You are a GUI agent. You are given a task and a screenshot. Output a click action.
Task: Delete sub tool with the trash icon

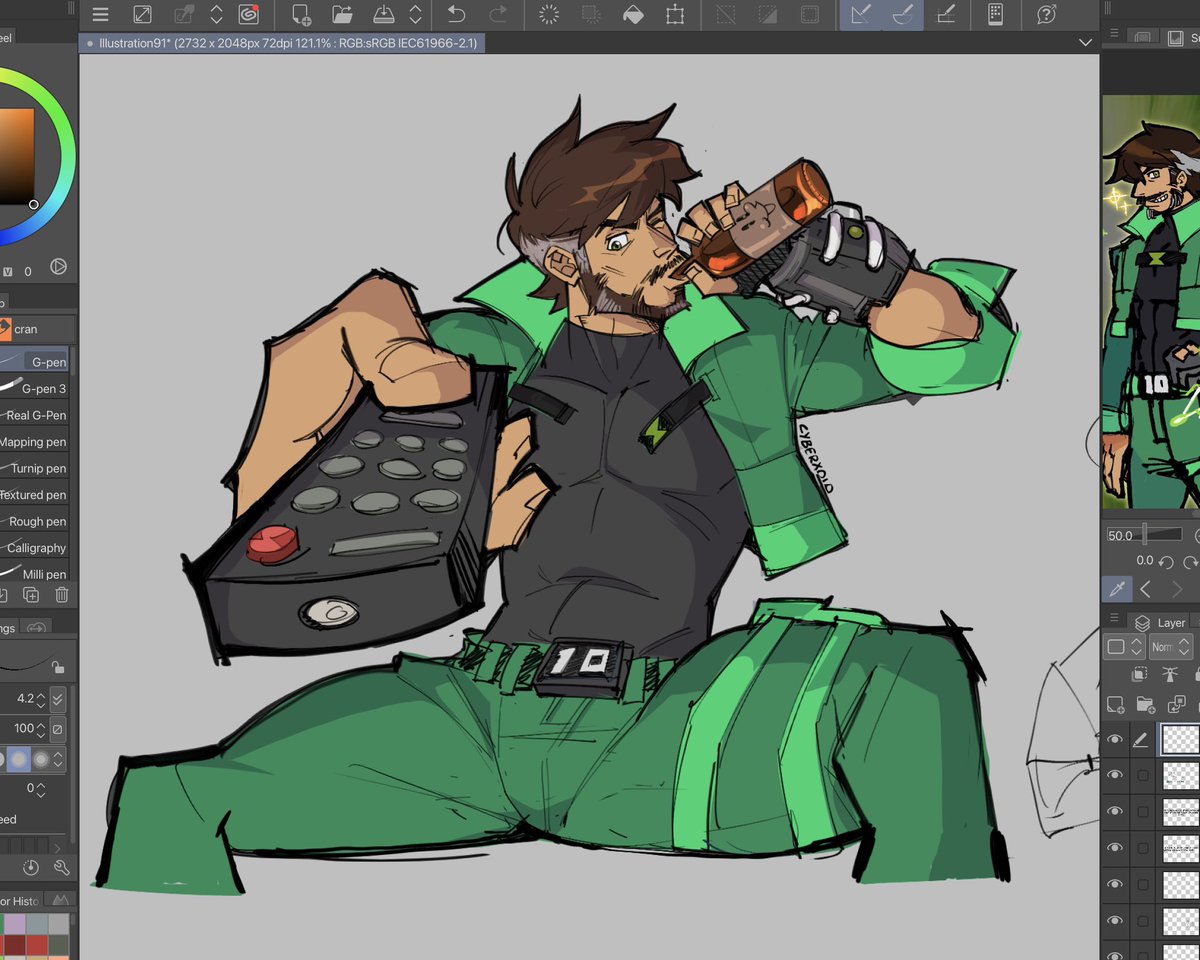[62, 595]
